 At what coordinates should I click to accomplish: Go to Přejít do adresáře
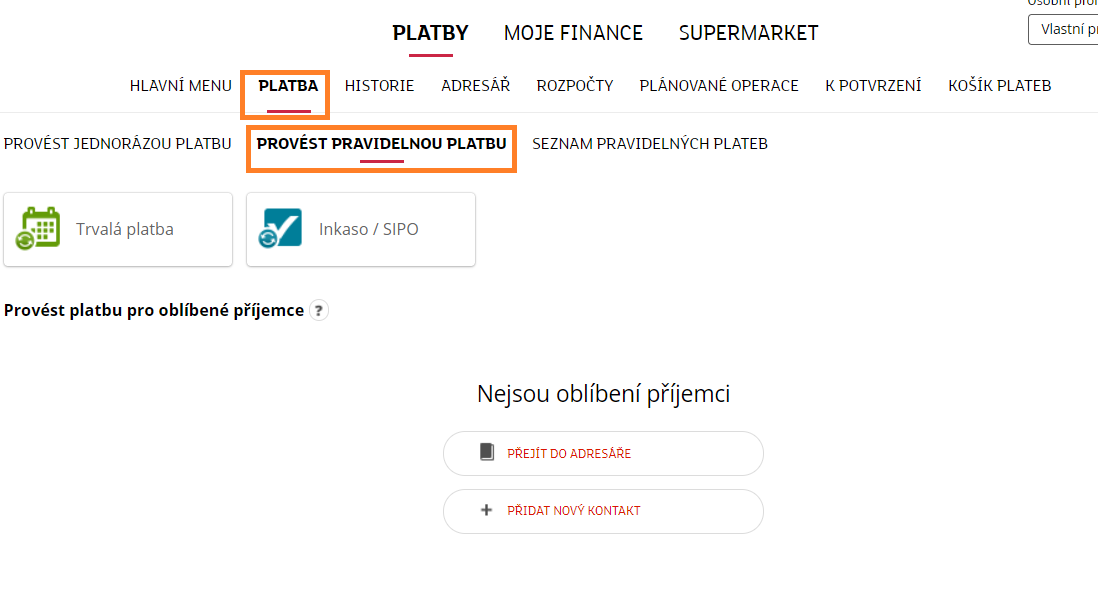(603, 453)
